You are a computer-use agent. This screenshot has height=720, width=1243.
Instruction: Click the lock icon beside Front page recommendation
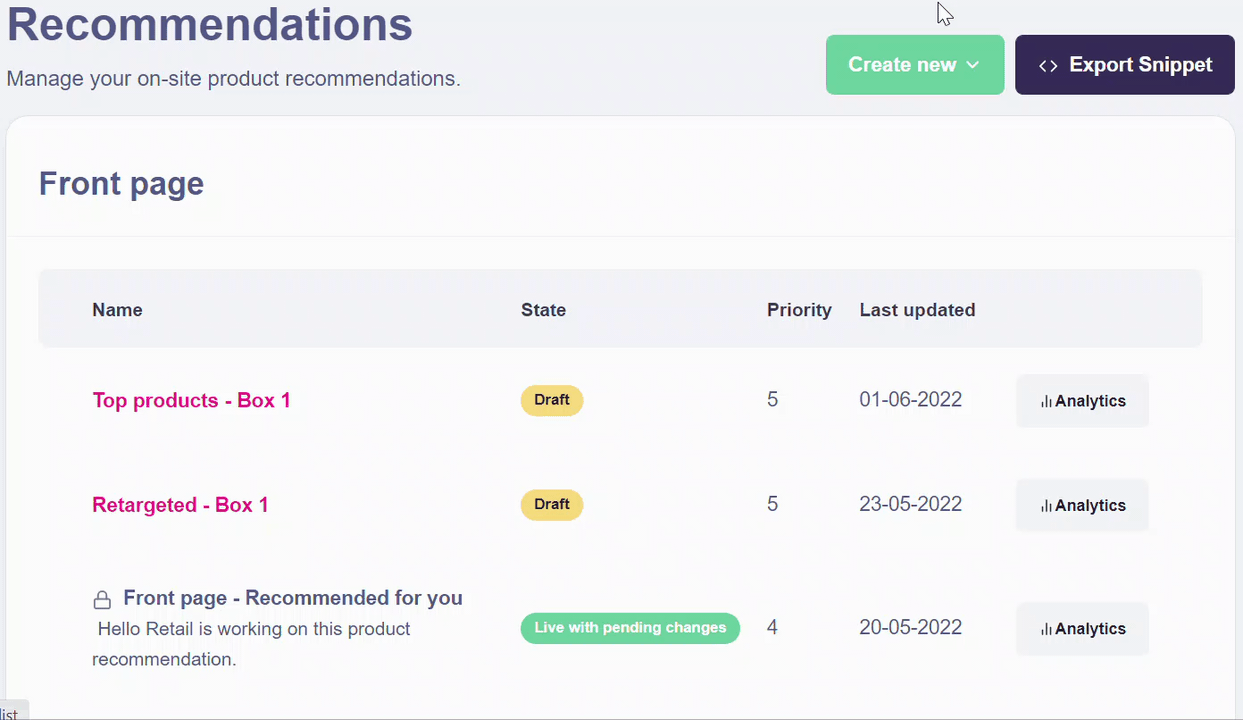(x=102, y=600)
